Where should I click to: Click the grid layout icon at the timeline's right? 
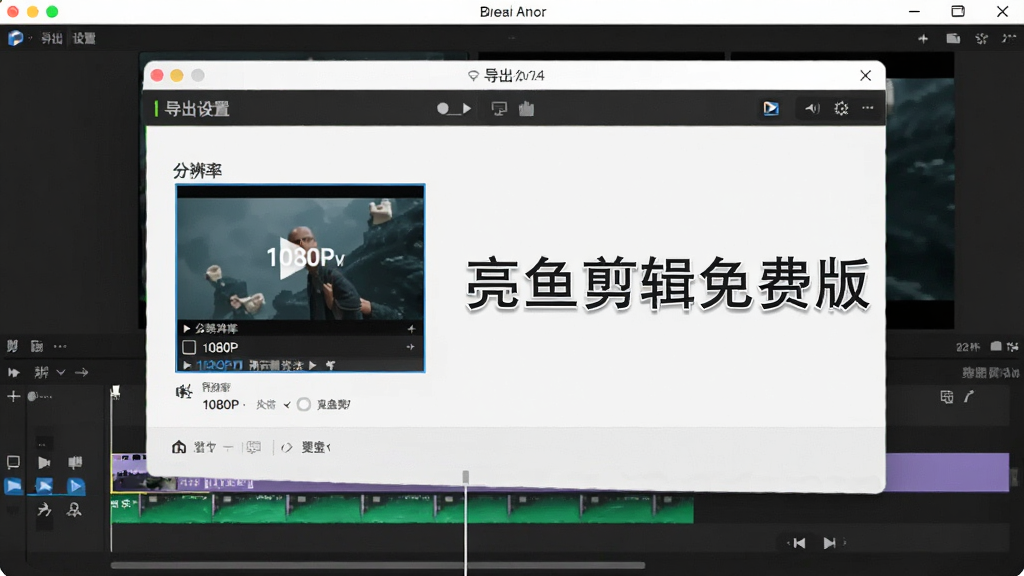click(946, 396)
